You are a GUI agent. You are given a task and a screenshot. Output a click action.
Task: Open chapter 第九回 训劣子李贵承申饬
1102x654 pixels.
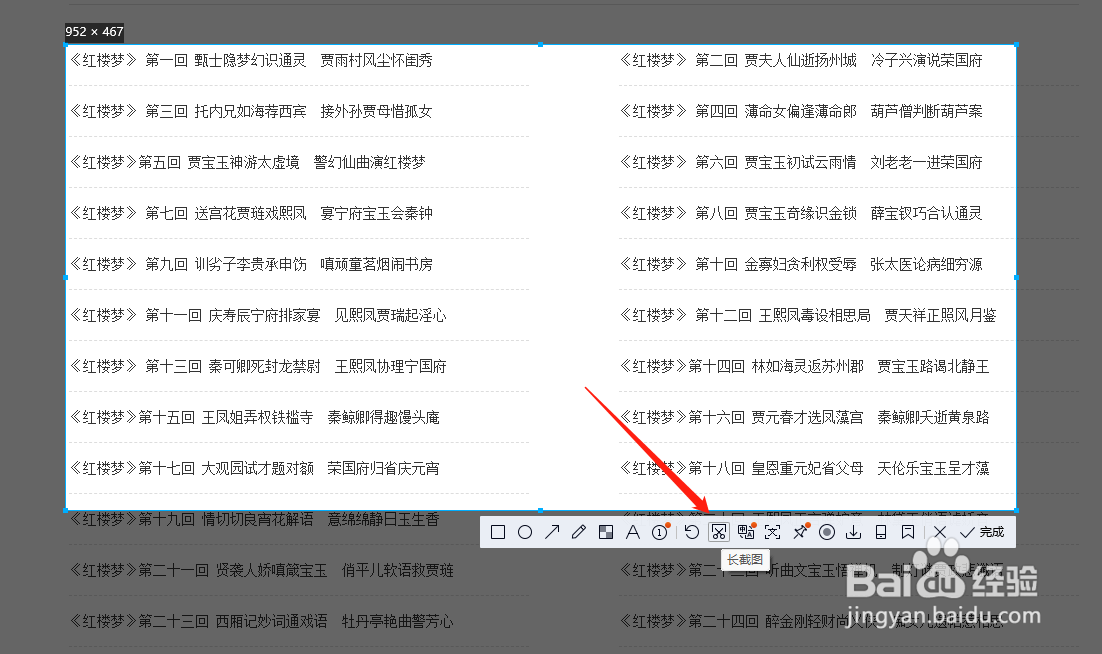coord(251,264)
